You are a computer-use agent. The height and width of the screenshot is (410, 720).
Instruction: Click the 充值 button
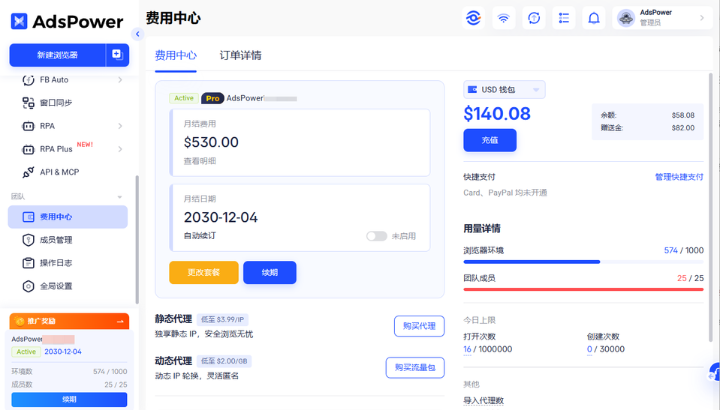click(490, 140)
